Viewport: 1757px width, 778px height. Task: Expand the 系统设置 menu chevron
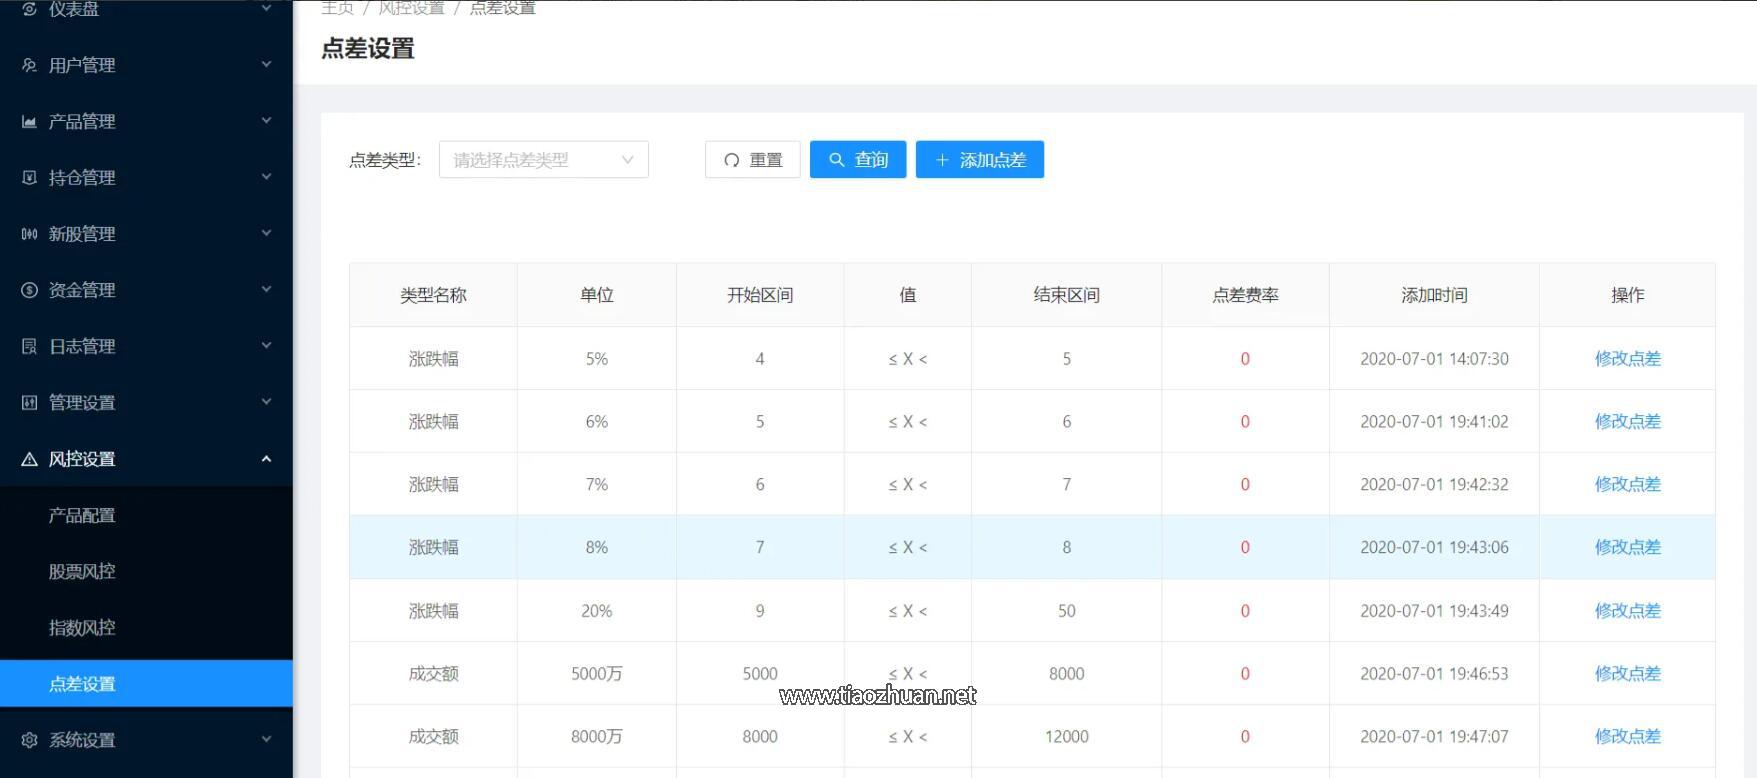(x=266, y=740)
